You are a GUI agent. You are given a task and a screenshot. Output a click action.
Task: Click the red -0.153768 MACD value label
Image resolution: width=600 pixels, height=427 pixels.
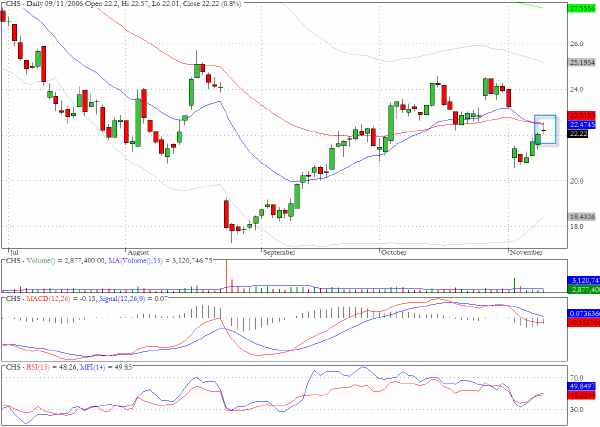coord(583,323)
